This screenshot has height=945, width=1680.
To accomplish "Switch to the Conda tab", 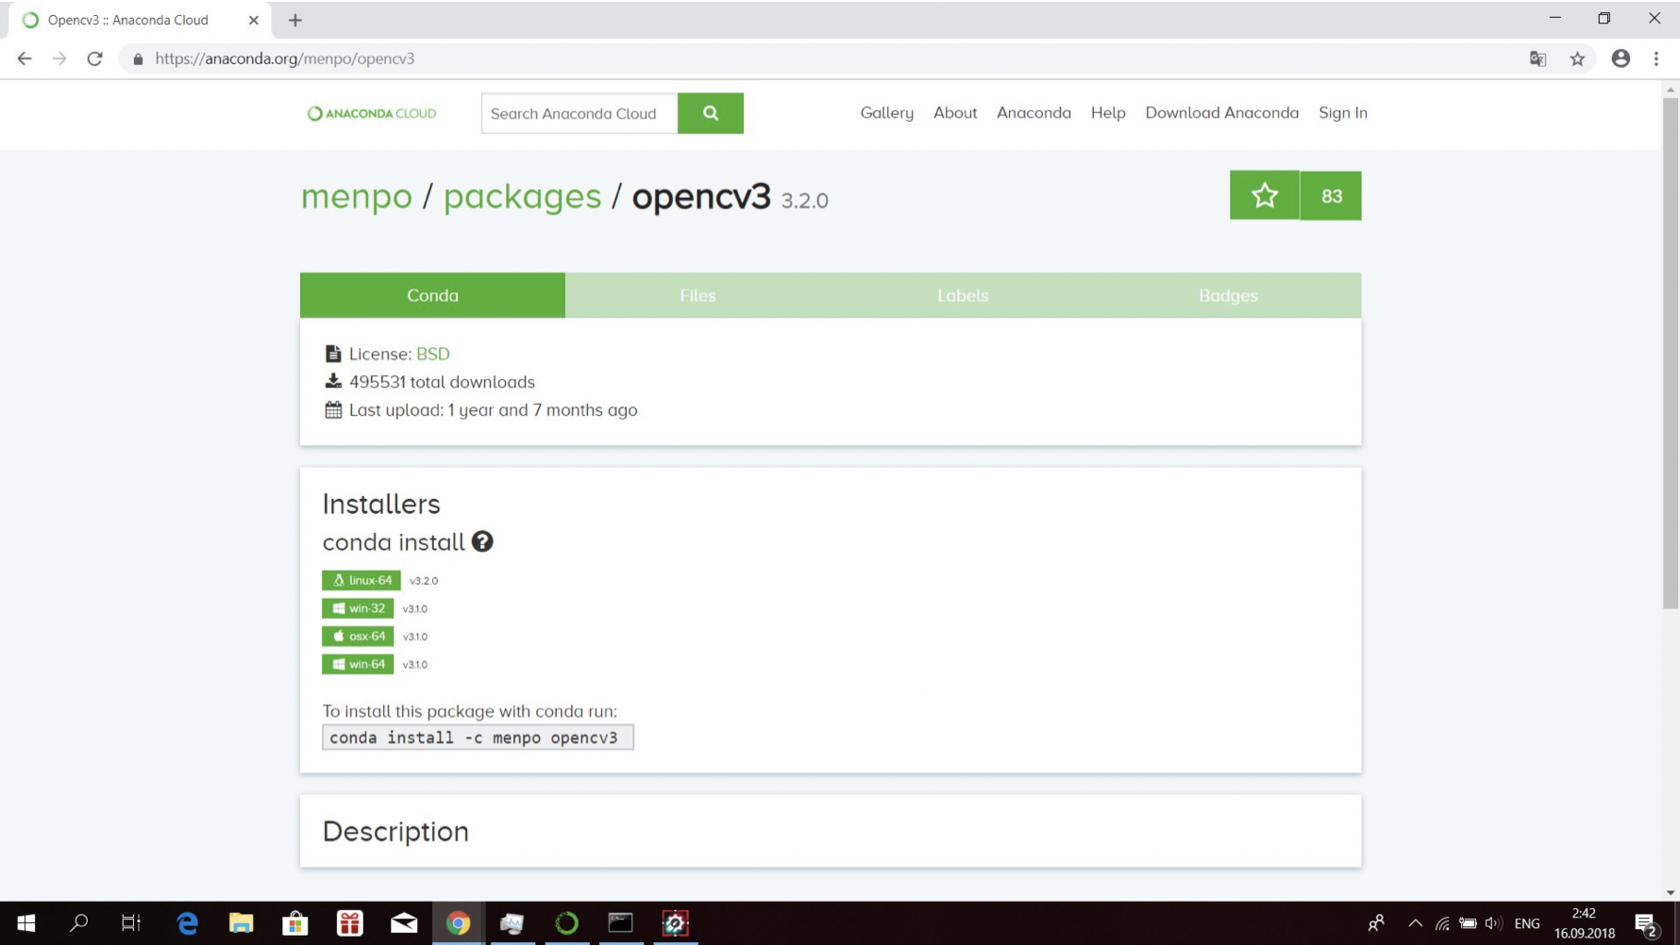I will pyautogui.click(x=432, y=295).
